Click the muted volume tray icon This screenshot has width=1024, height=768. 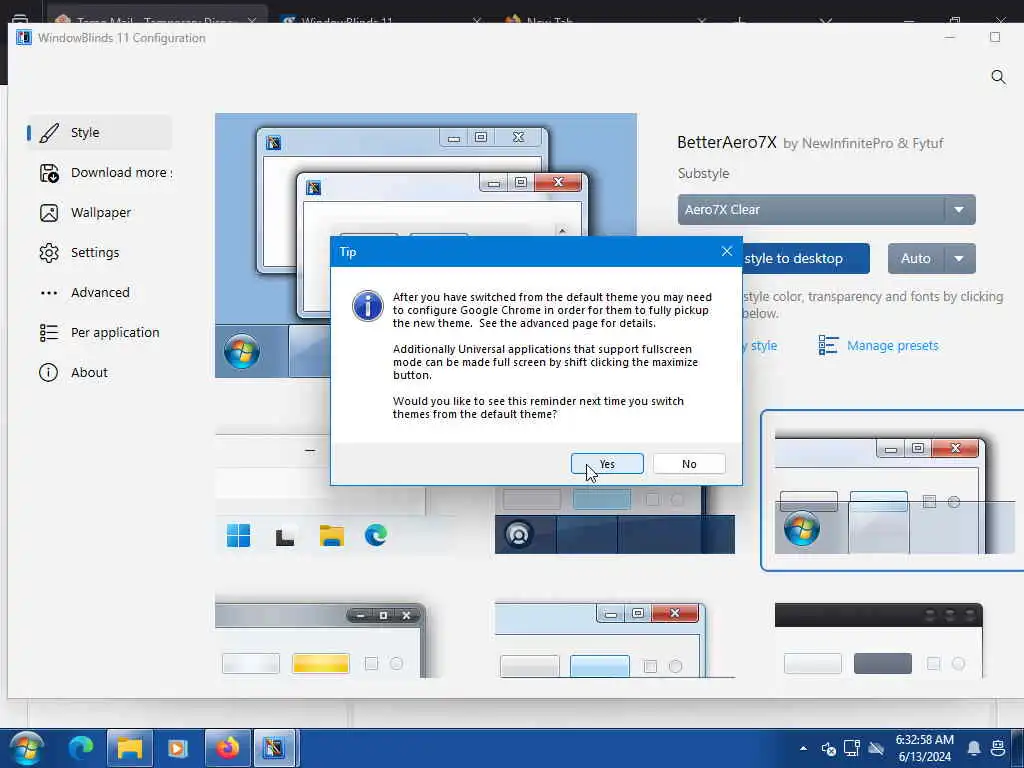tap(828, 748)
